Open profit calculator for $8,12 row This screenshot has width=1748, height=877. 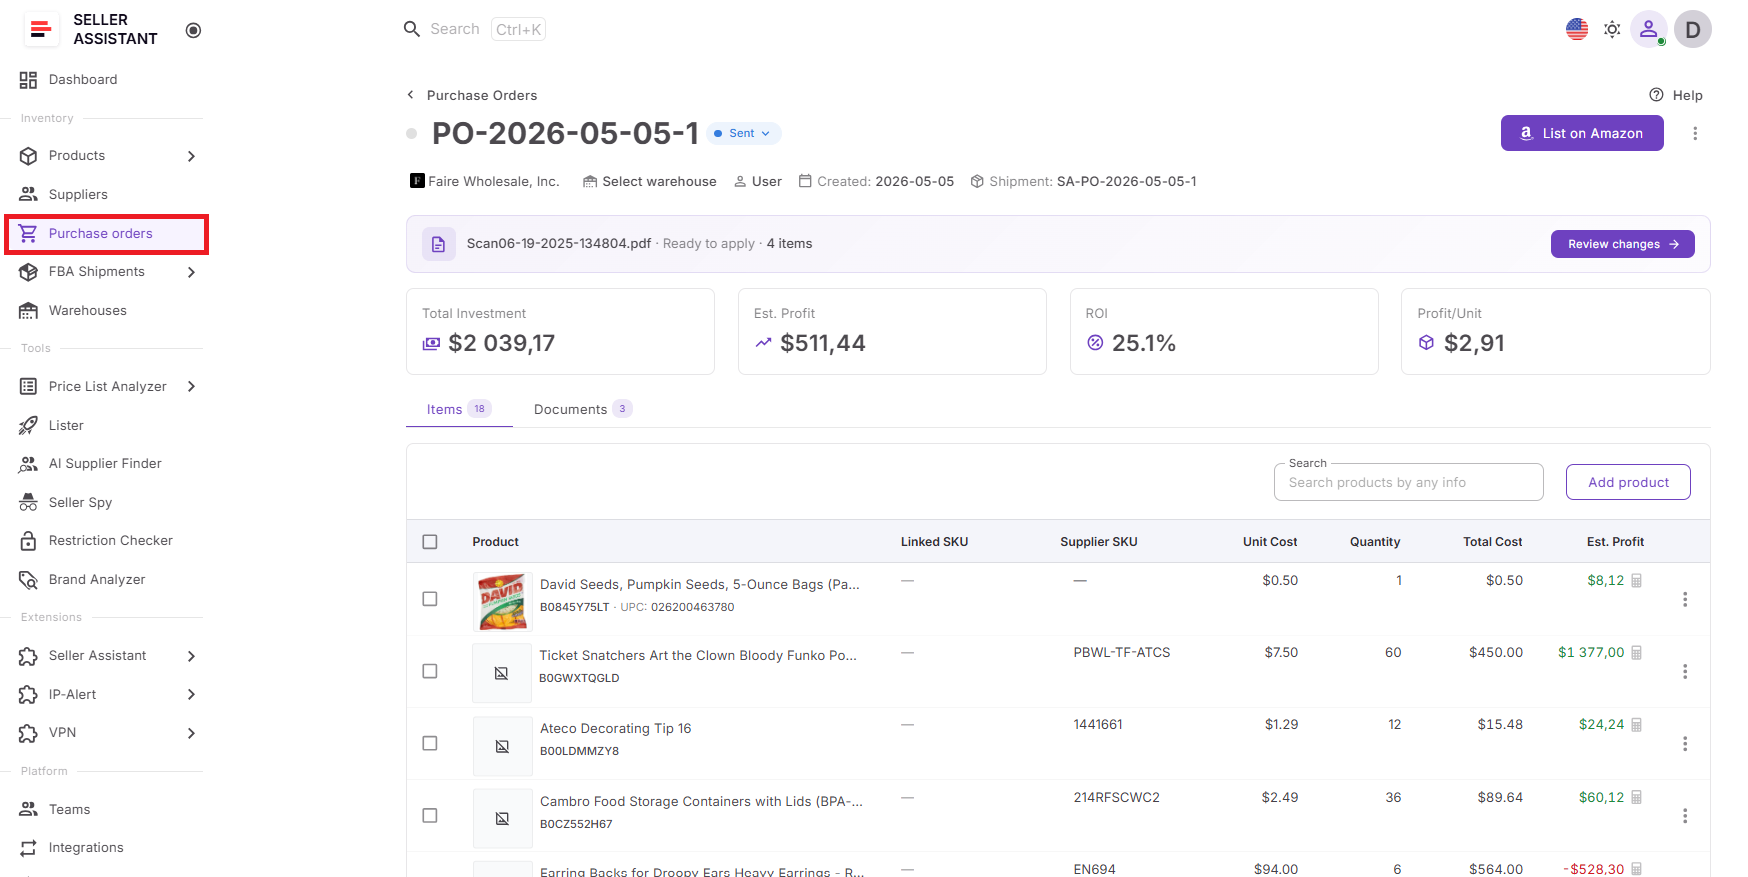1637,580
